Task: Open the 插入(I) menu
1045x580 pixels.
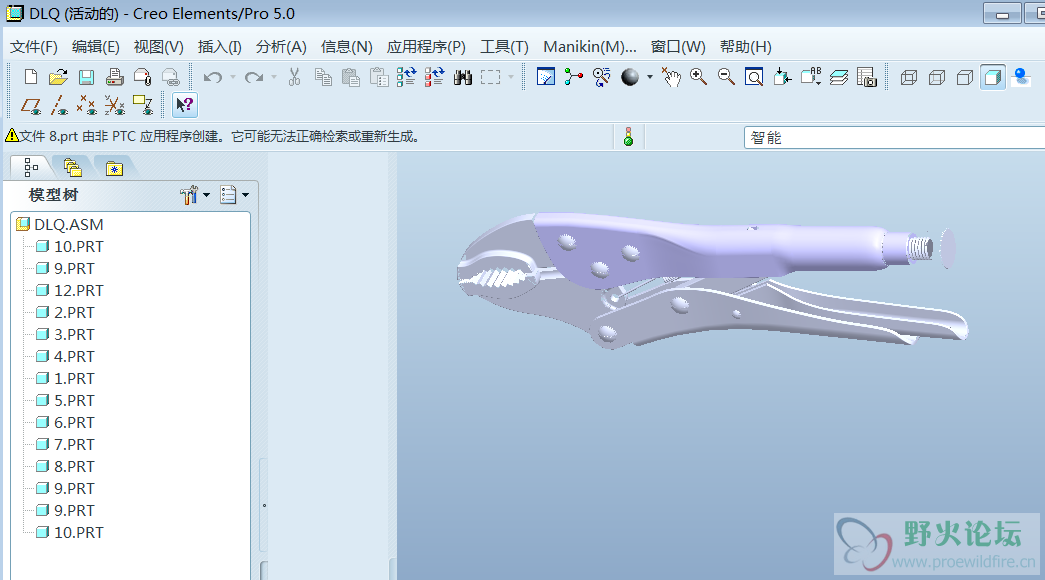Action: [x=220, y=47]
